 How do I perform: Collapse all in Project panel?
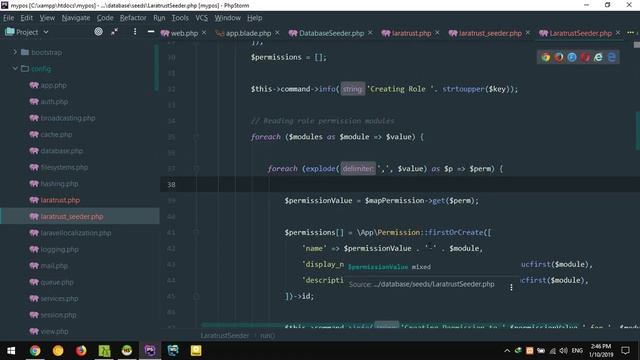click(115, 31)
